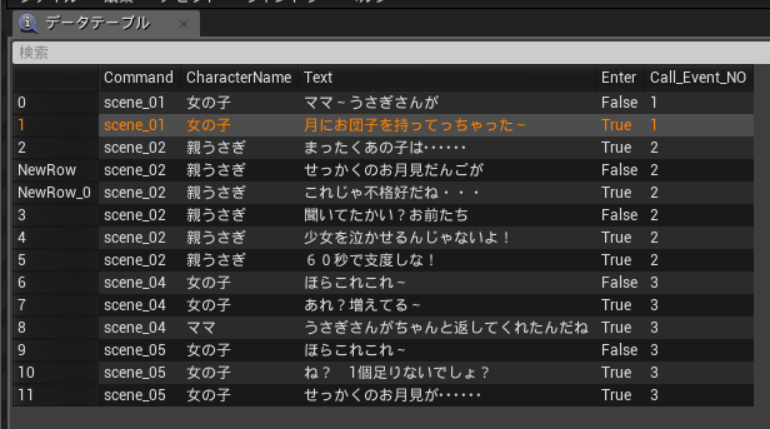Viewport: 770px width, 429px height.
Task: Click text あれ？増えてる～
Action: [x=362, y=305]
